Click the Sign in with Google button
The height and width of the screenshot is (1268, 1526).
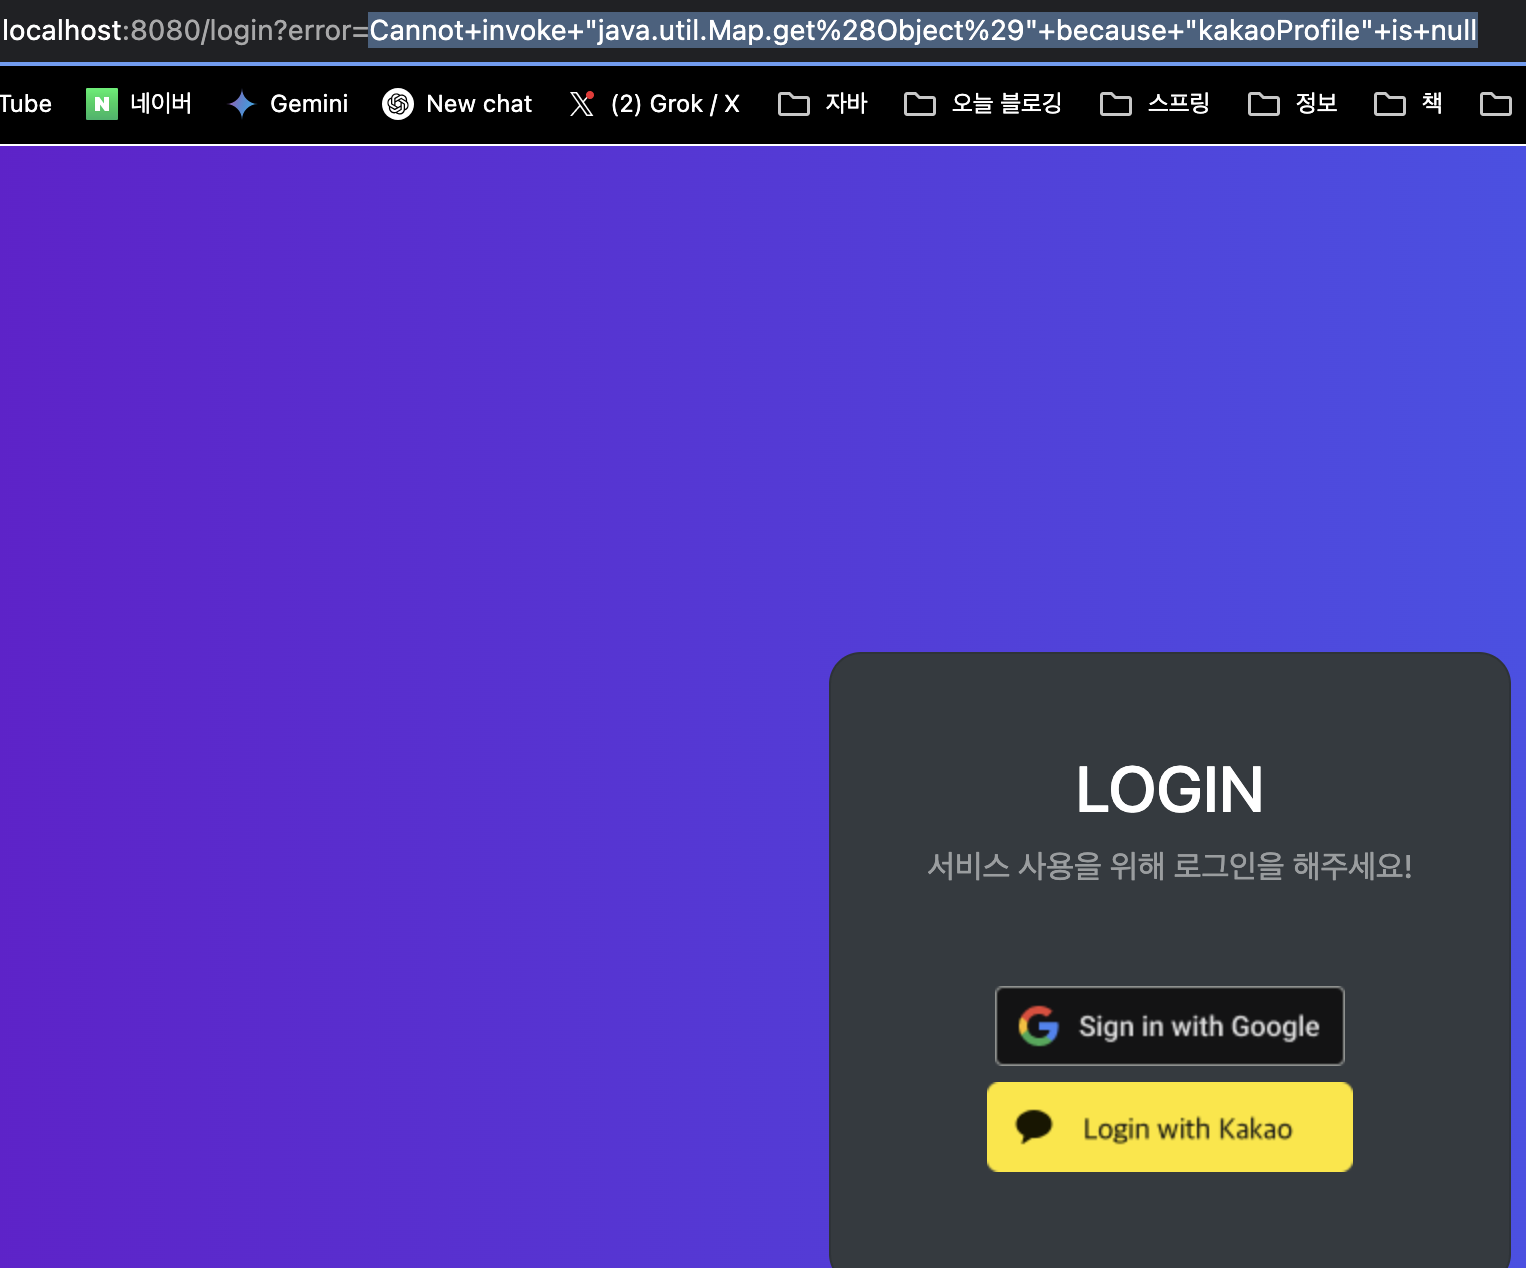1170,1026
